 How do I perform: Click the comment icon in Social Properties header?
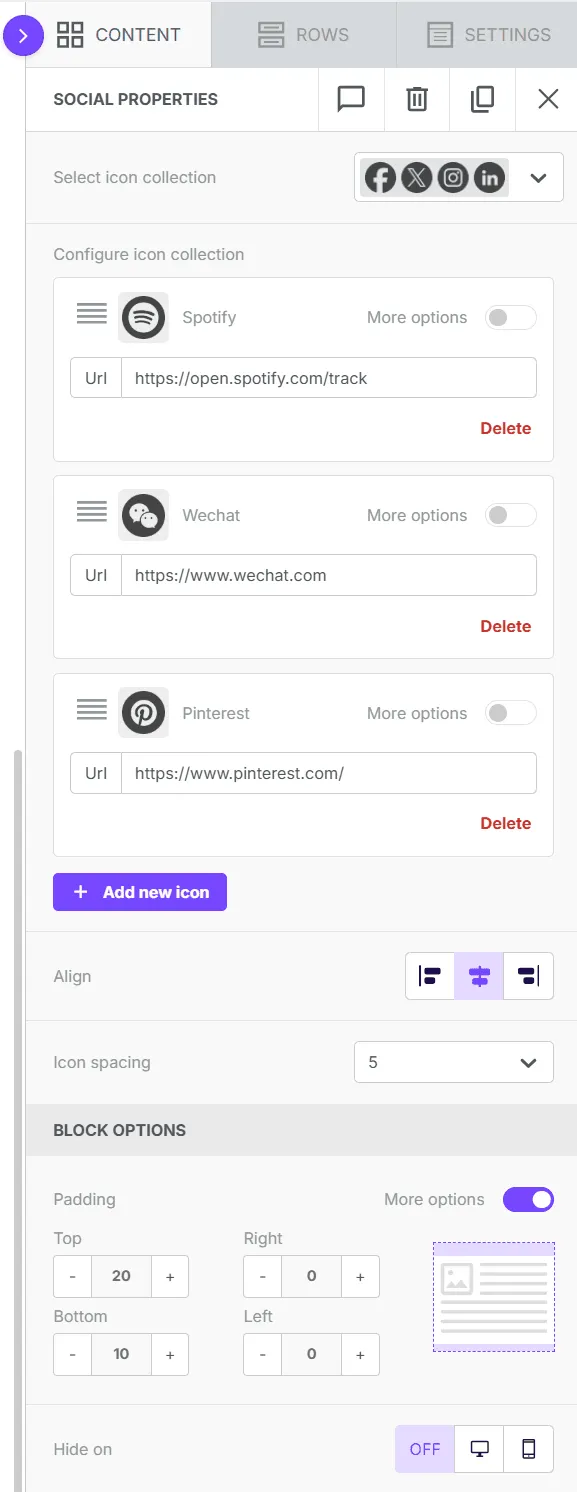(351, 99)
